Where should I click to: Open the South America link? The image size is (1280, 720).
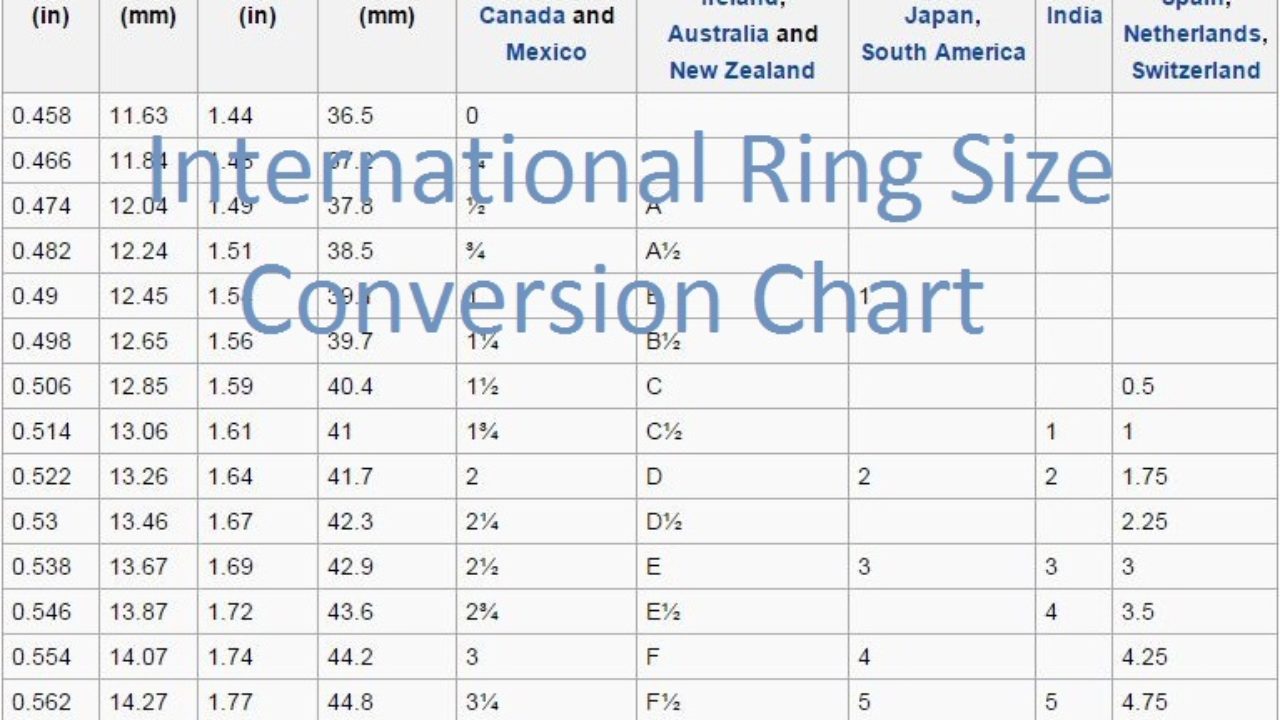943,53
